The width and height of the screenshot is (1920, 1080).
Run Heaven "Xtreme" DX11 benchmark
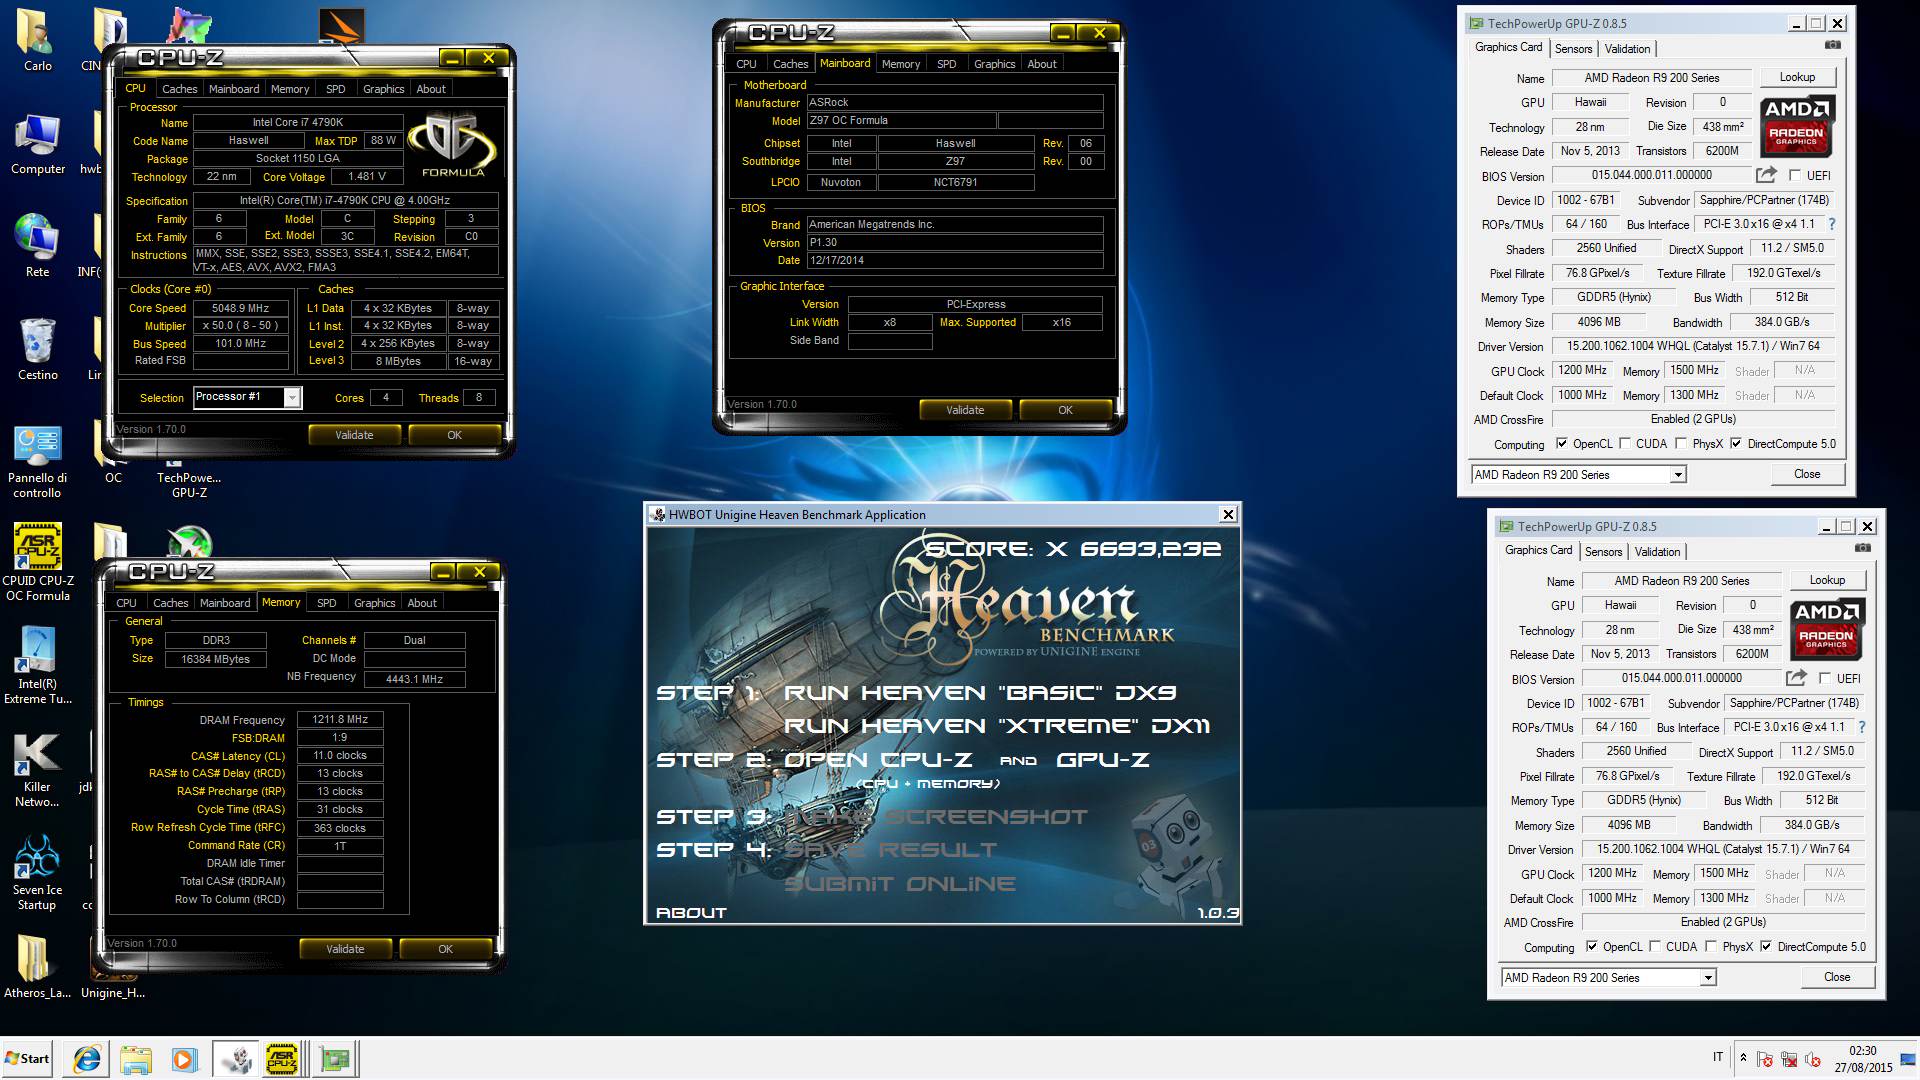click(x=996, y=726)
